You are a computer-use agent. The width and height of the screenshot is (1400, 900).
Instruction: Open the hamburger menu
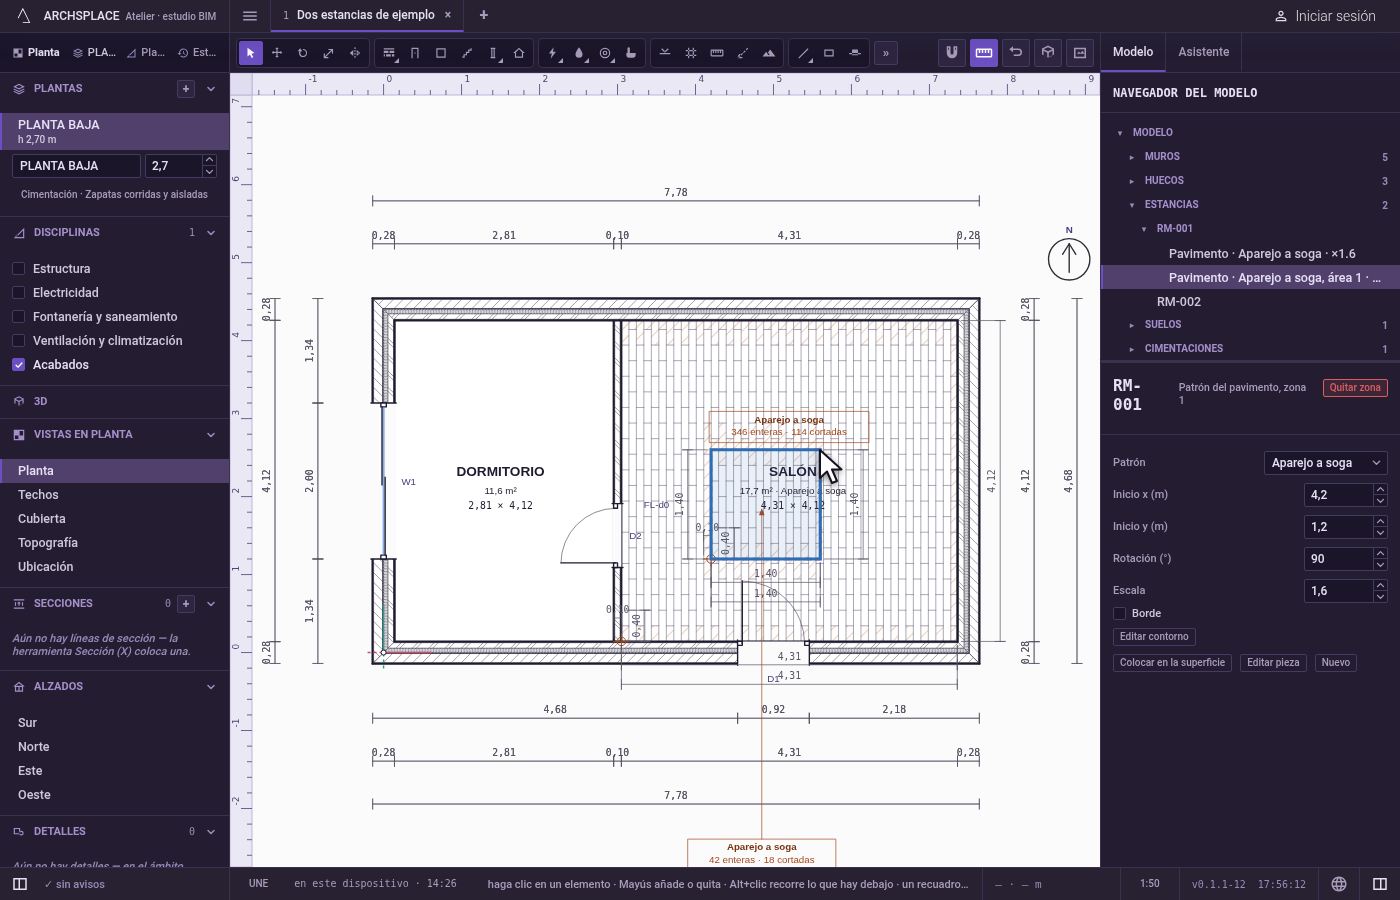[250, 15]
